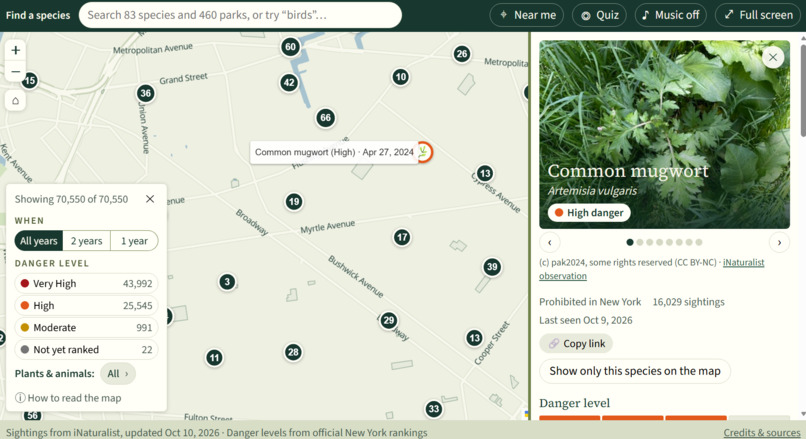Image resolution: width=806 pixels, height=439 pixels.
Task: Open cluster marker 15 on map
Action: pos(30,80)
